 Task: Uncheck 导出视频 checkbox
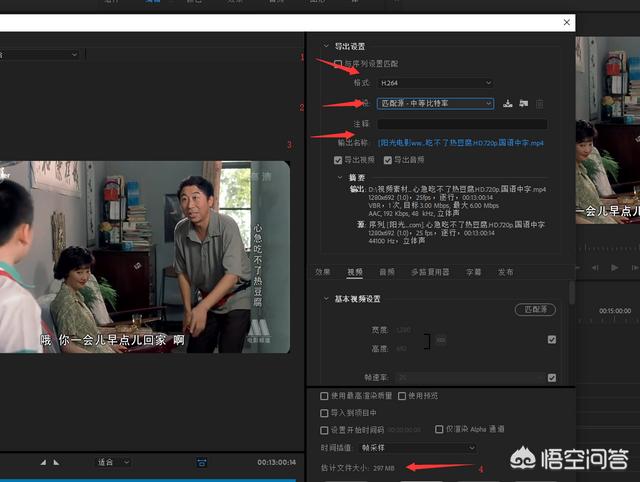pos(338,160)
